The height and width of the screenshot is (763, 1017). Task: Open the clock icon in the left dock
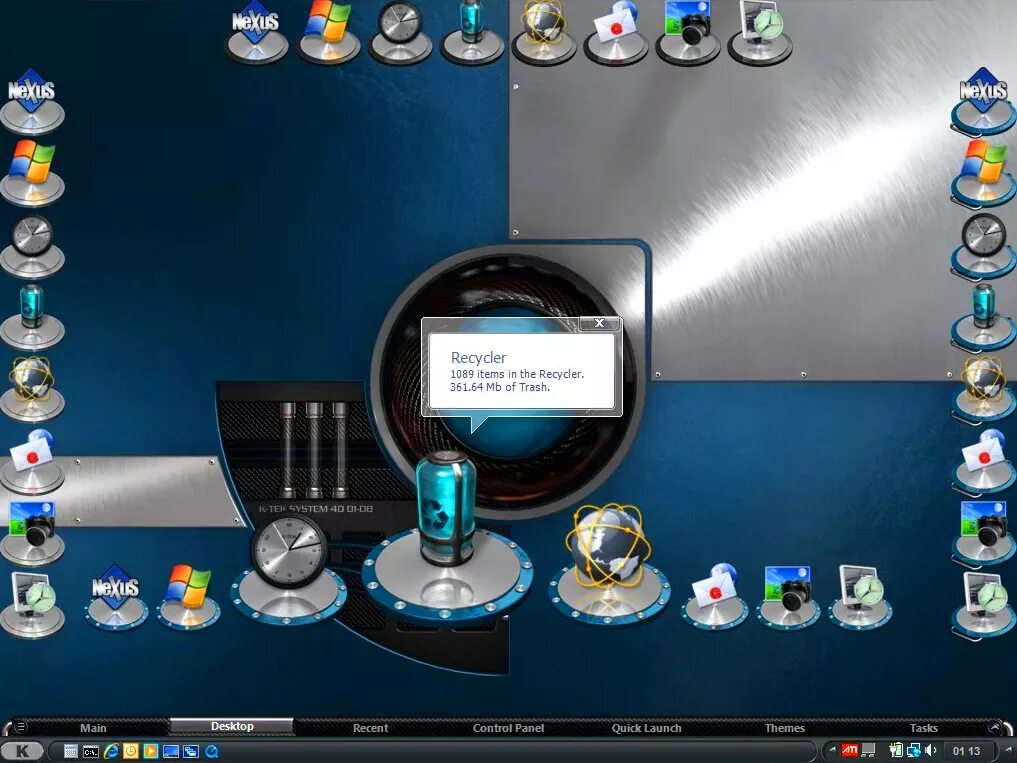click(32, 245)
